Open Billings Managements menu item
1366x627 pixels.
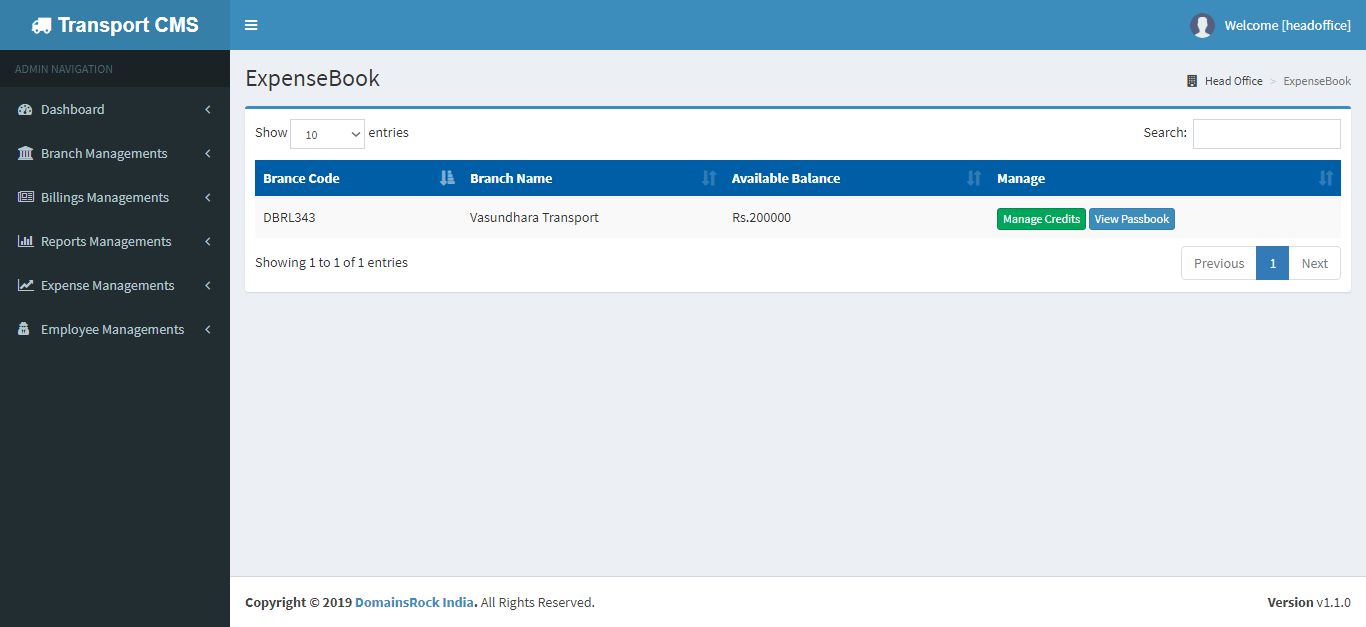click(x=115, y=197)
